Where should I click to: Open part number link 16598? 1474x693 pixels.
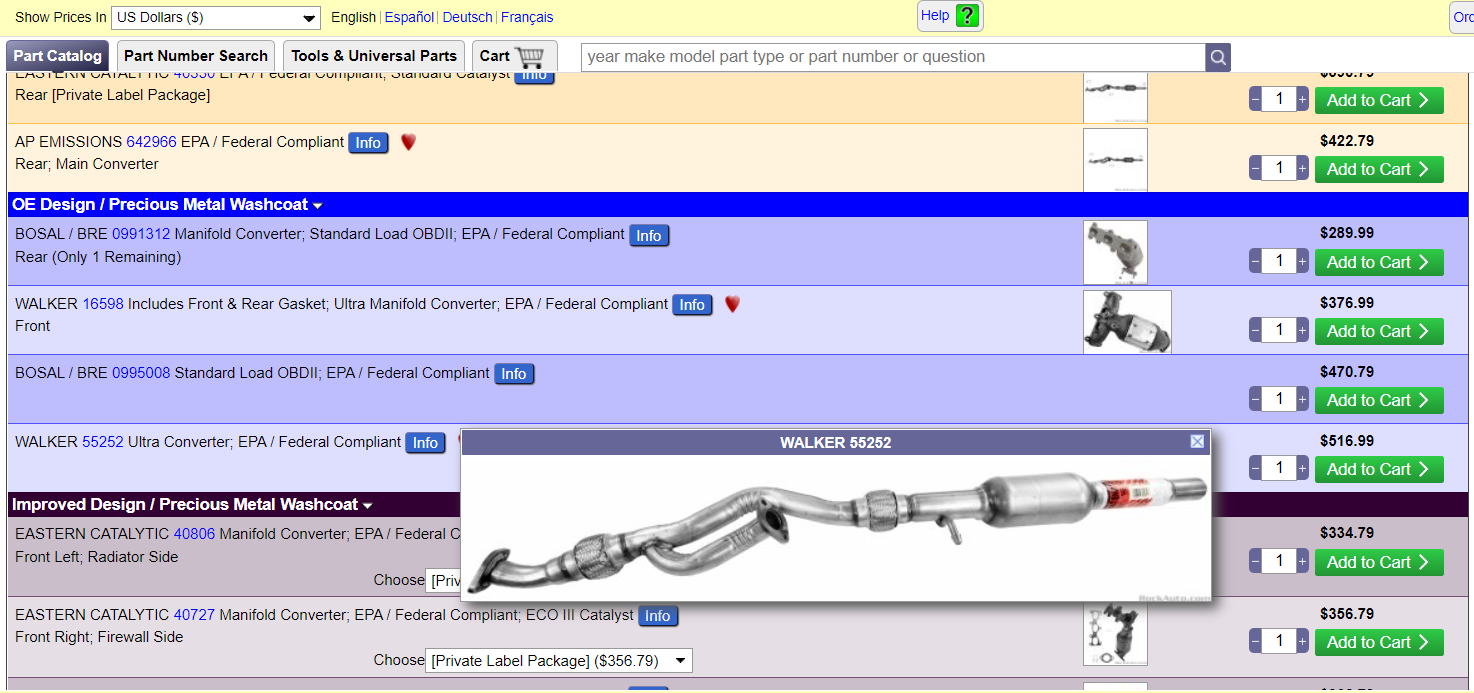[x=103, y=303]
